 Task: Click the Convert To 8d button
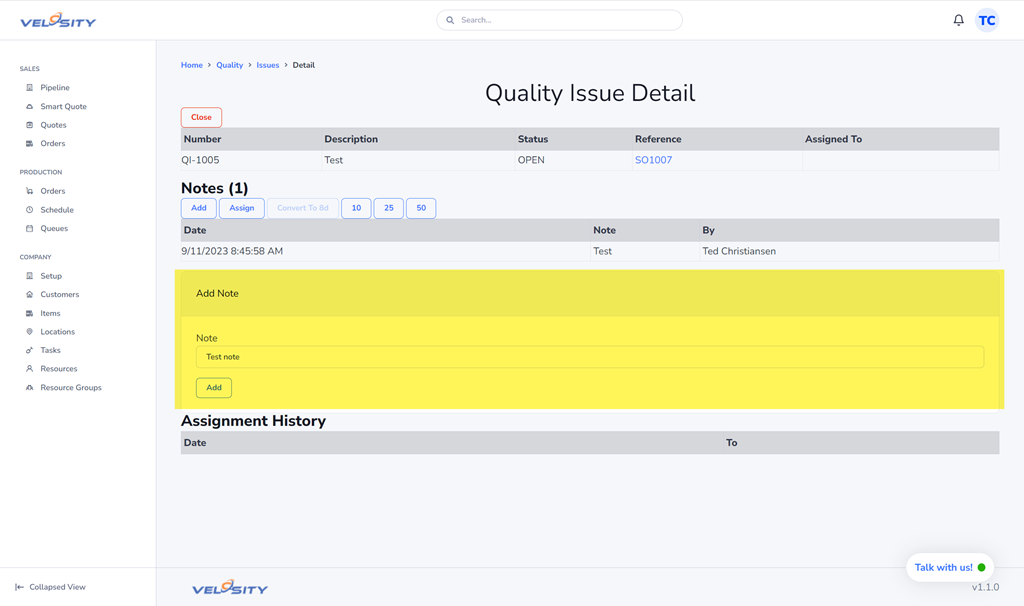303,208
